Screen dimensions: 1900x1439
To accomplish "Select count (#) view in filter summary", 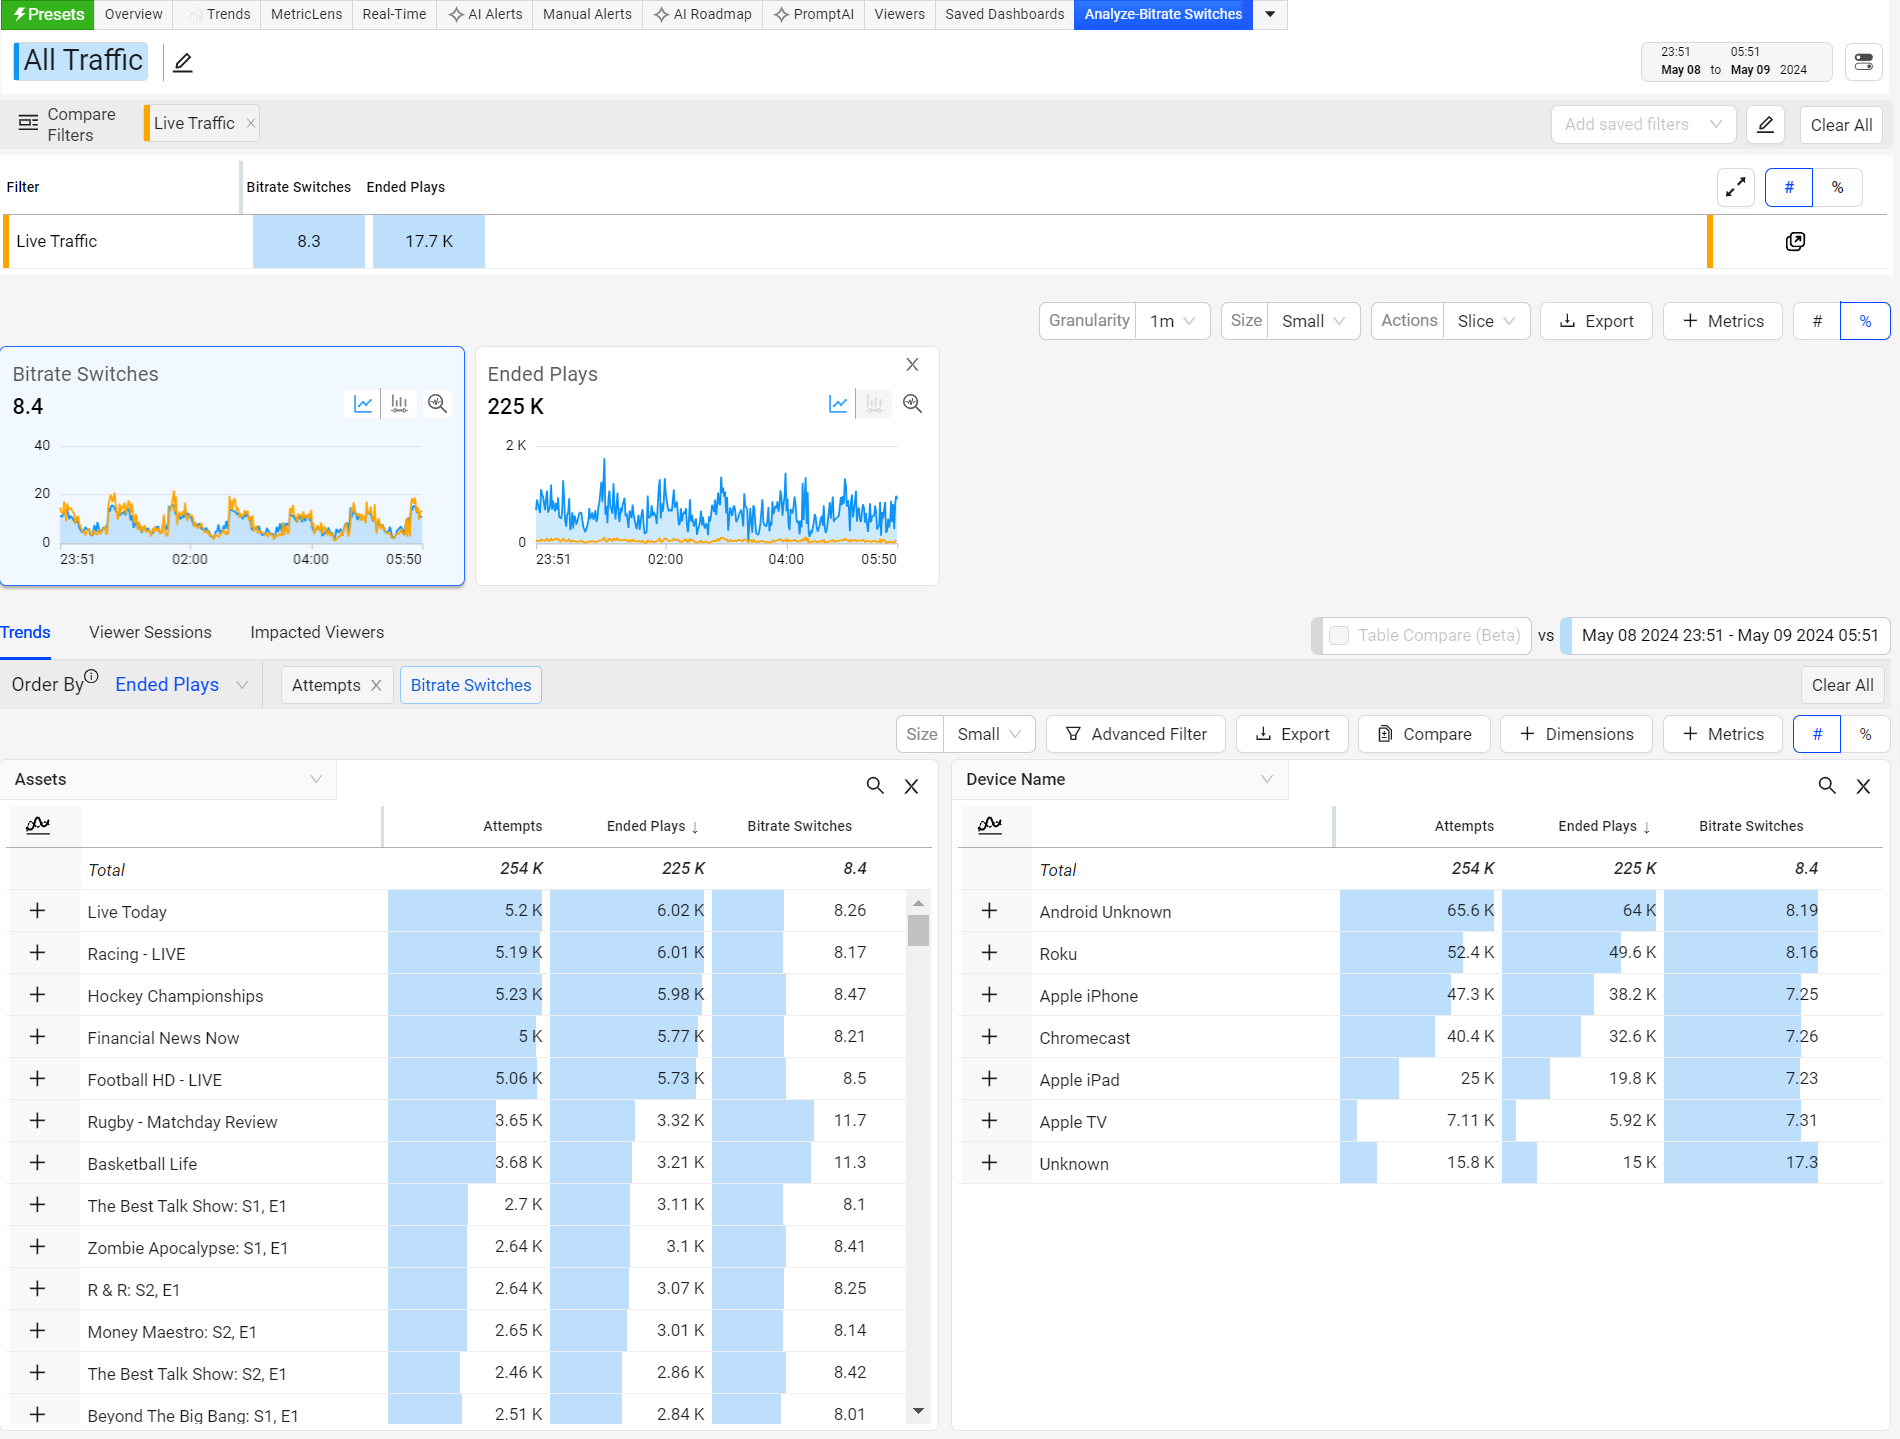I will [1789, 187].
